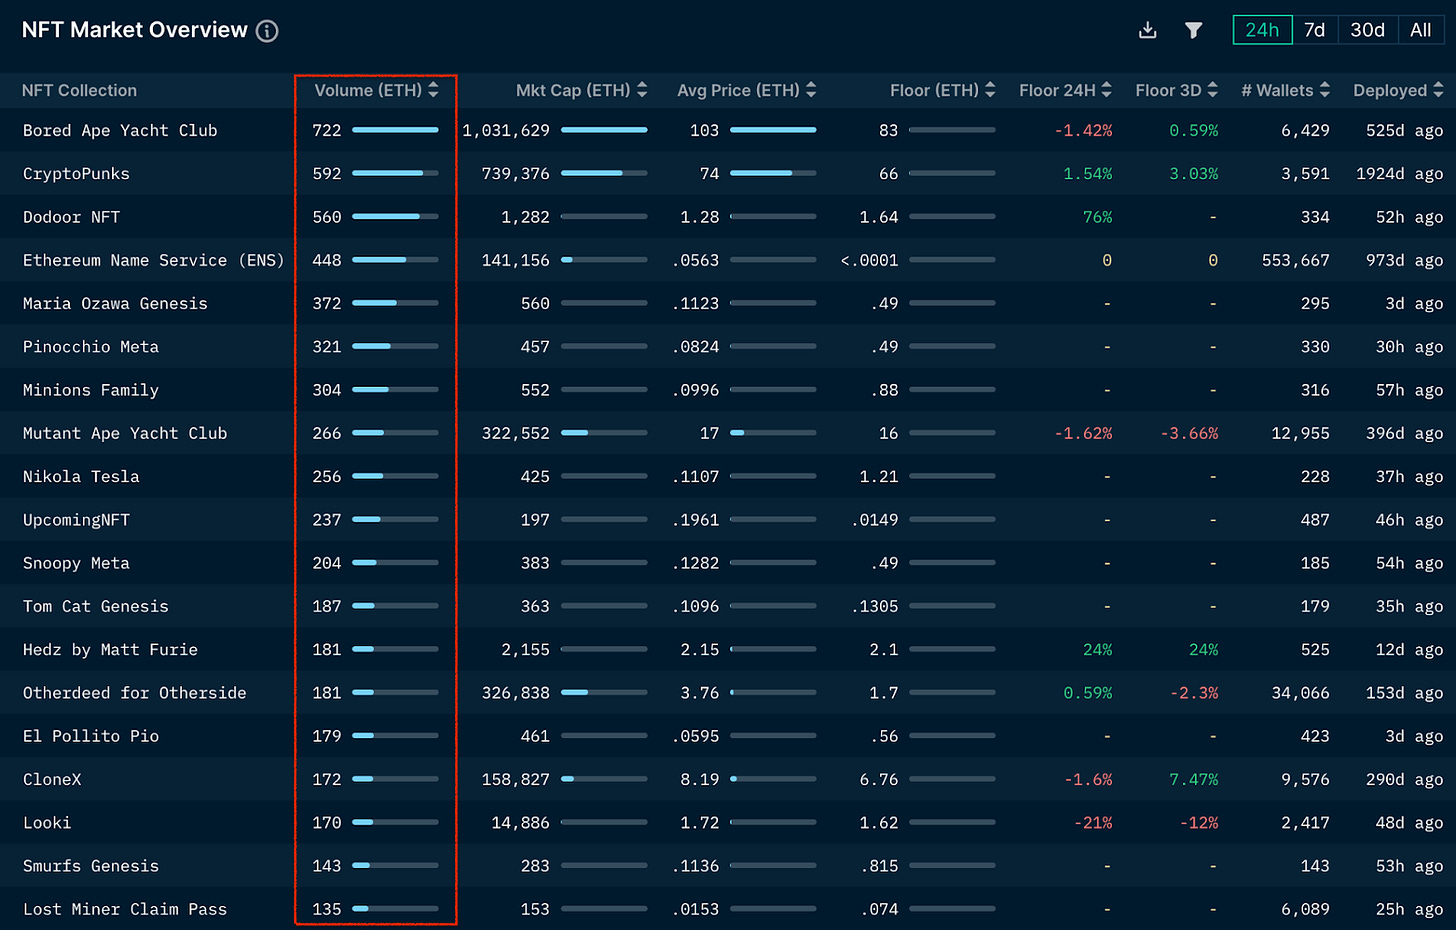
Task: Click the info icon beside NFT Market Overview
Action: pyautogui.click(x=267, y=31)
